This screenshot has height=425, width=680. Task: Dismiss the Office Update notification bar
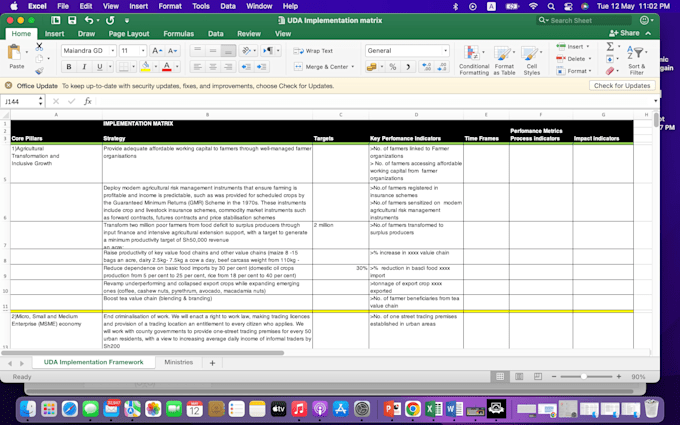click(8, 85)
